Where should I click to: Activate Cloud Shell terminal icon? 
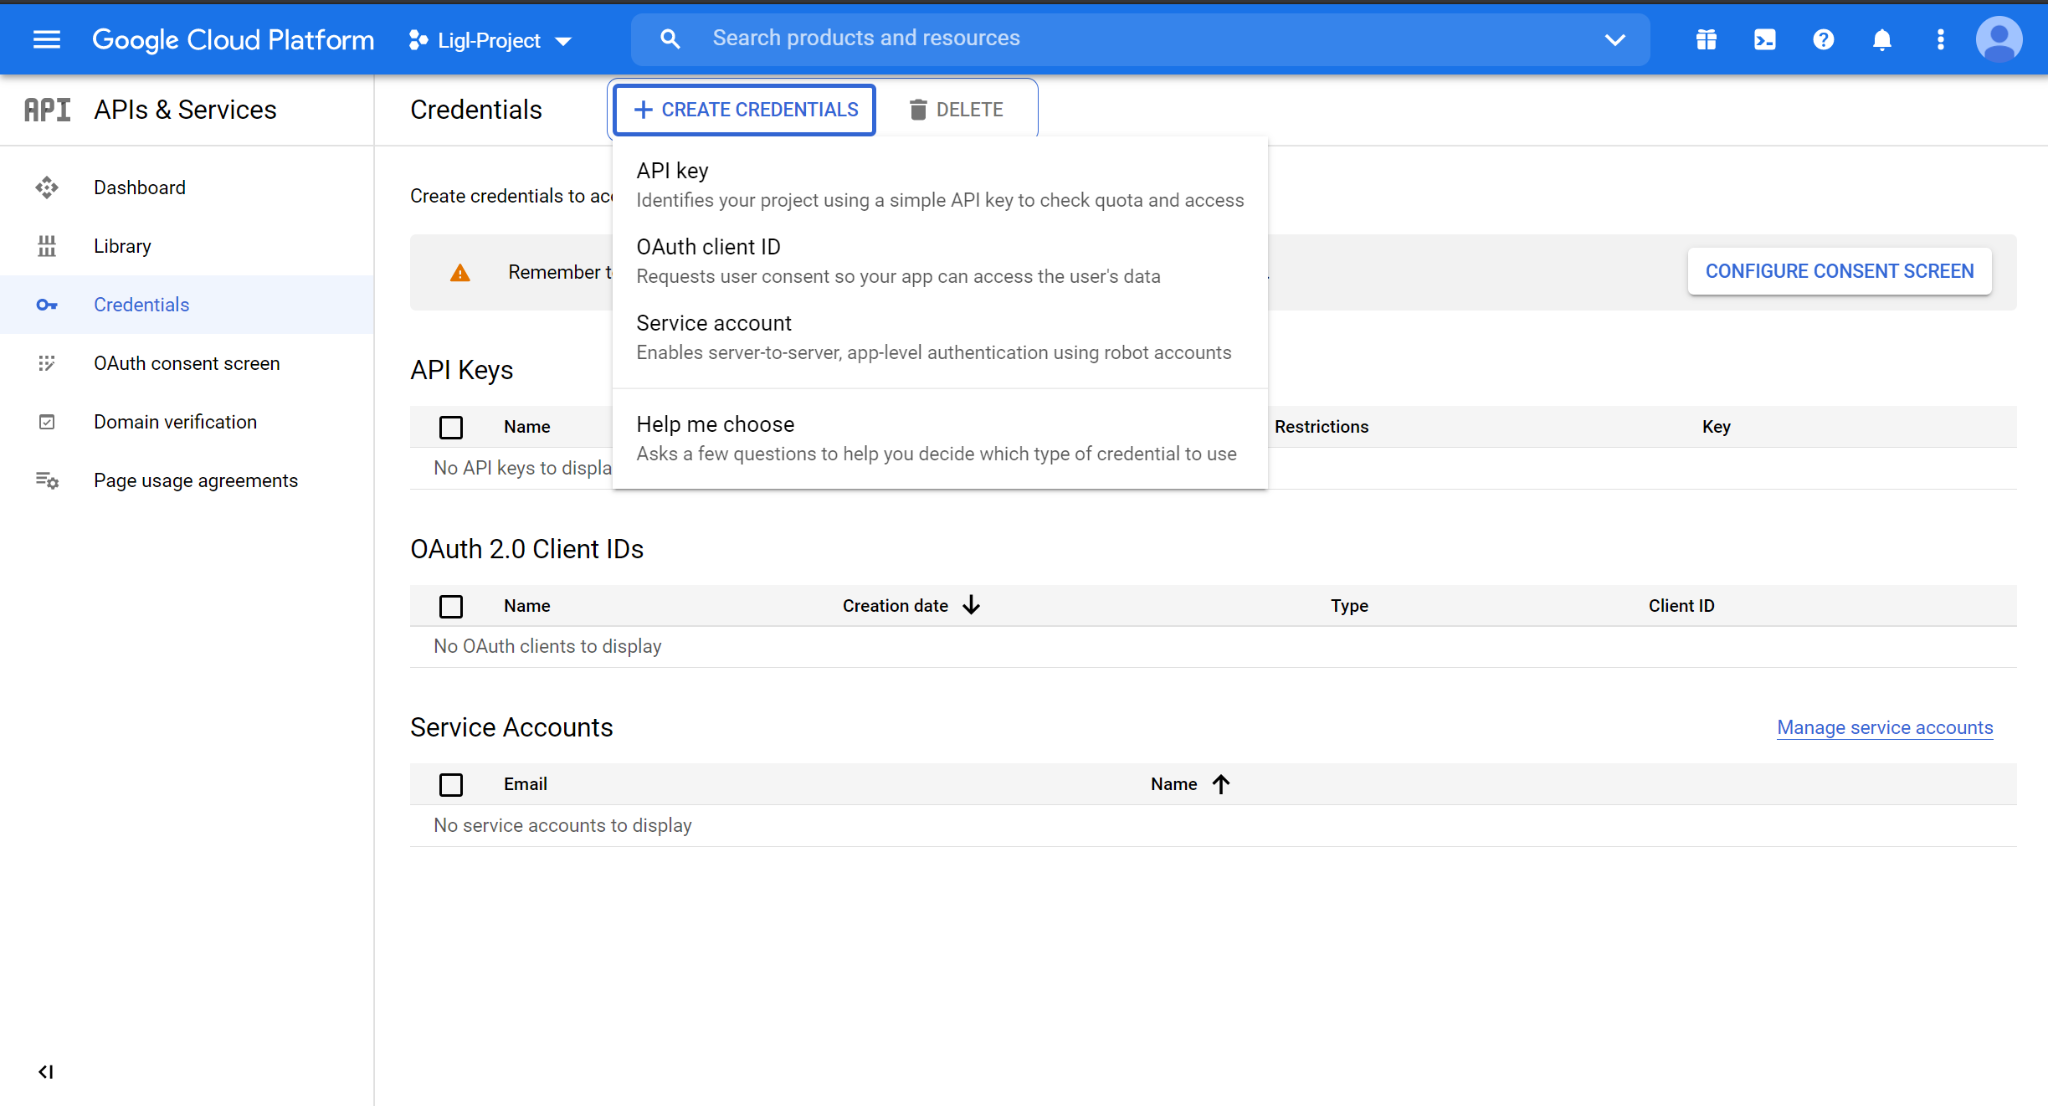[x=1765, y=39]
